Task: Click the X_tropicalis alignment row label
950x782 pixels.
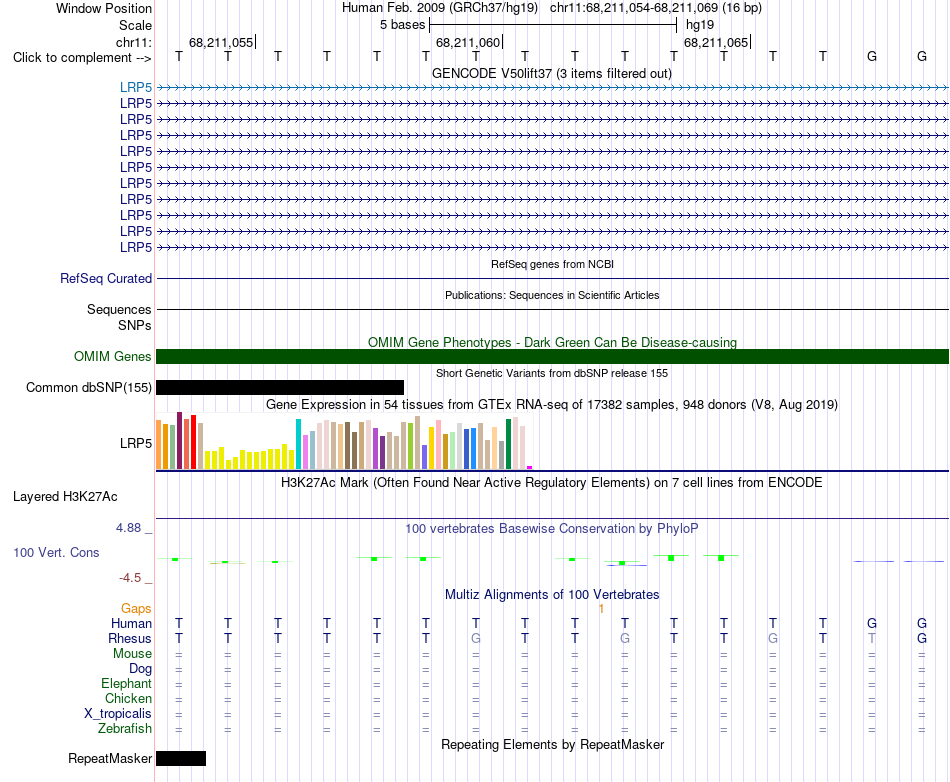Action: [x=118, y=714]
